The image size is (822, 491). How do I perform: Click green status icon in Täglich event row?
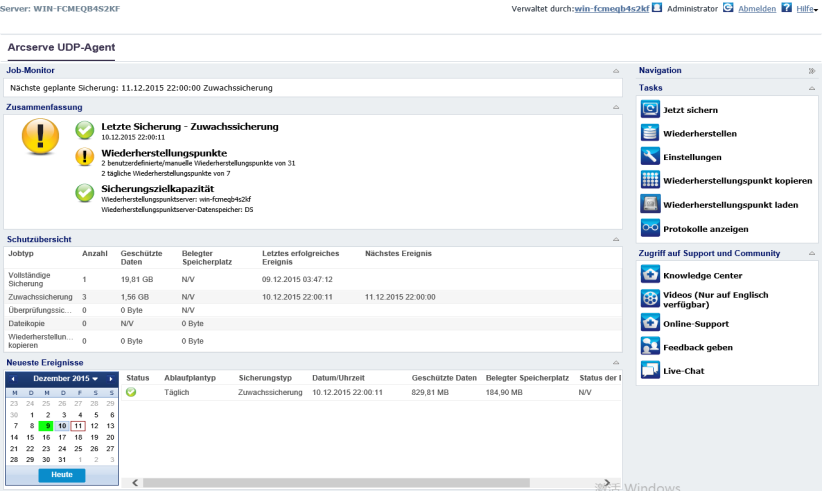point(131,392)
